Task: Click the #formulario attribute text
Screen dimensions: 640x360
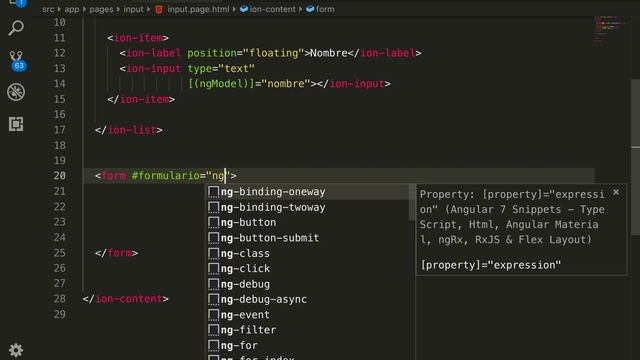Action: click(166, 176)
